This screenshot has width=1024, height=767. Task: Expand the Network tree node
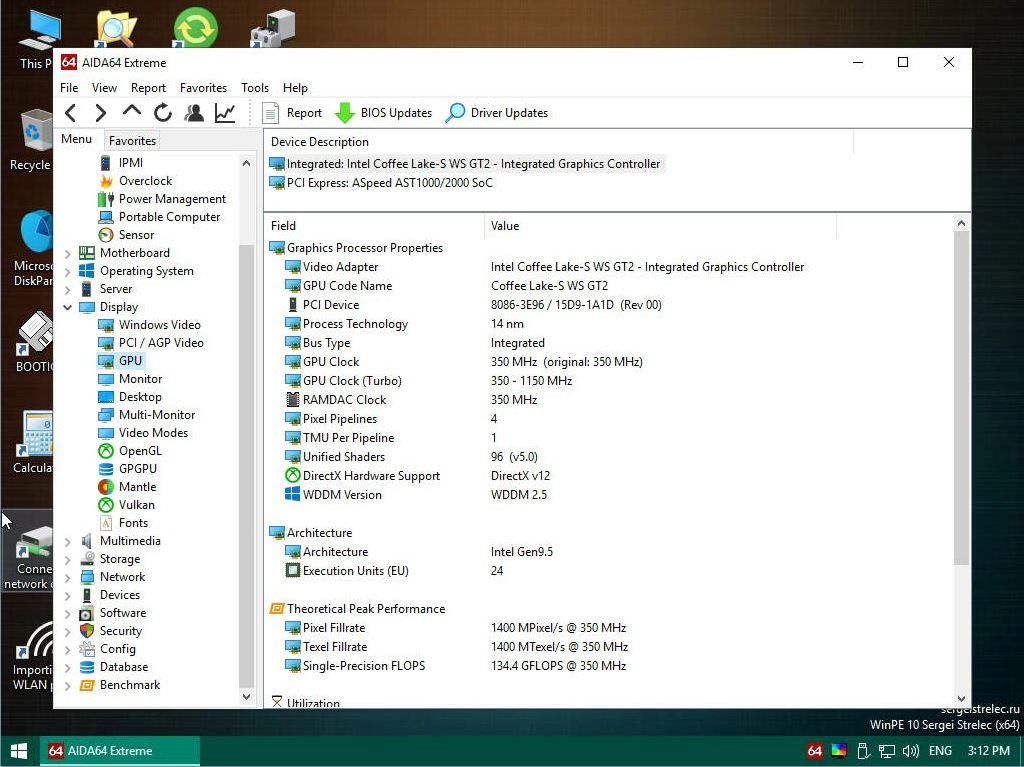(68, 578)
